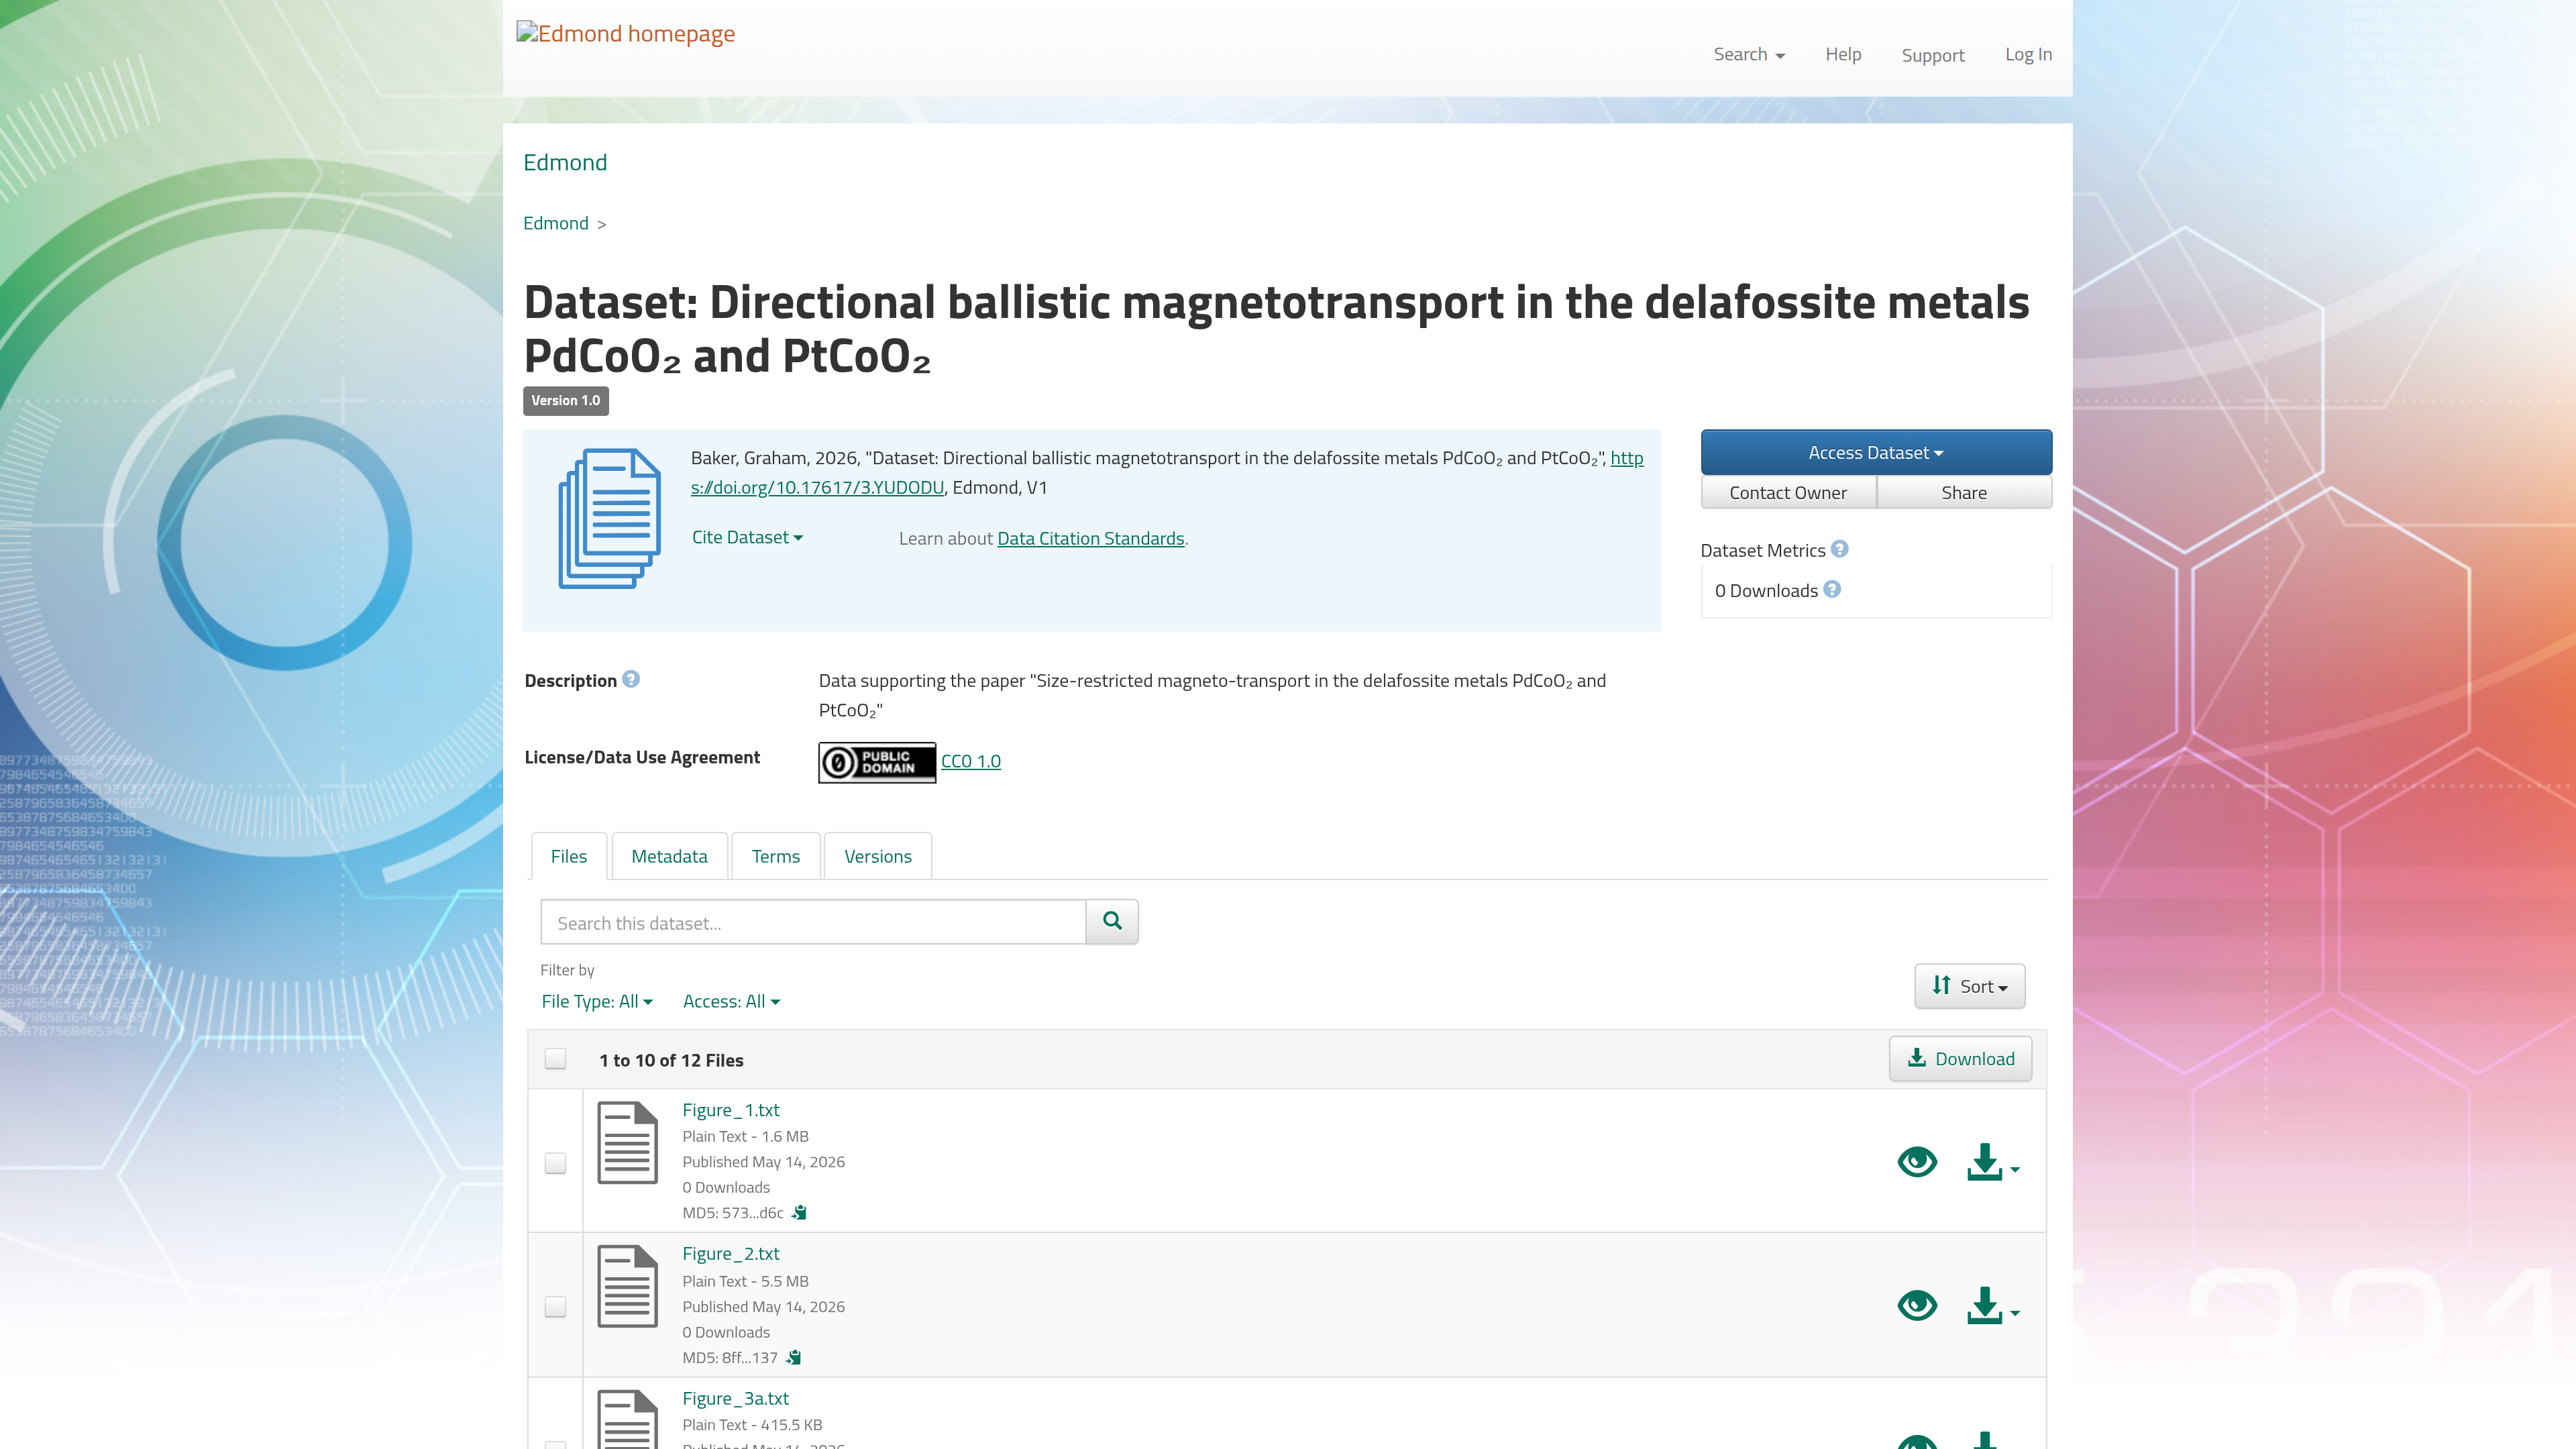Open the Downloads count help icon

tap(1832, 589)
